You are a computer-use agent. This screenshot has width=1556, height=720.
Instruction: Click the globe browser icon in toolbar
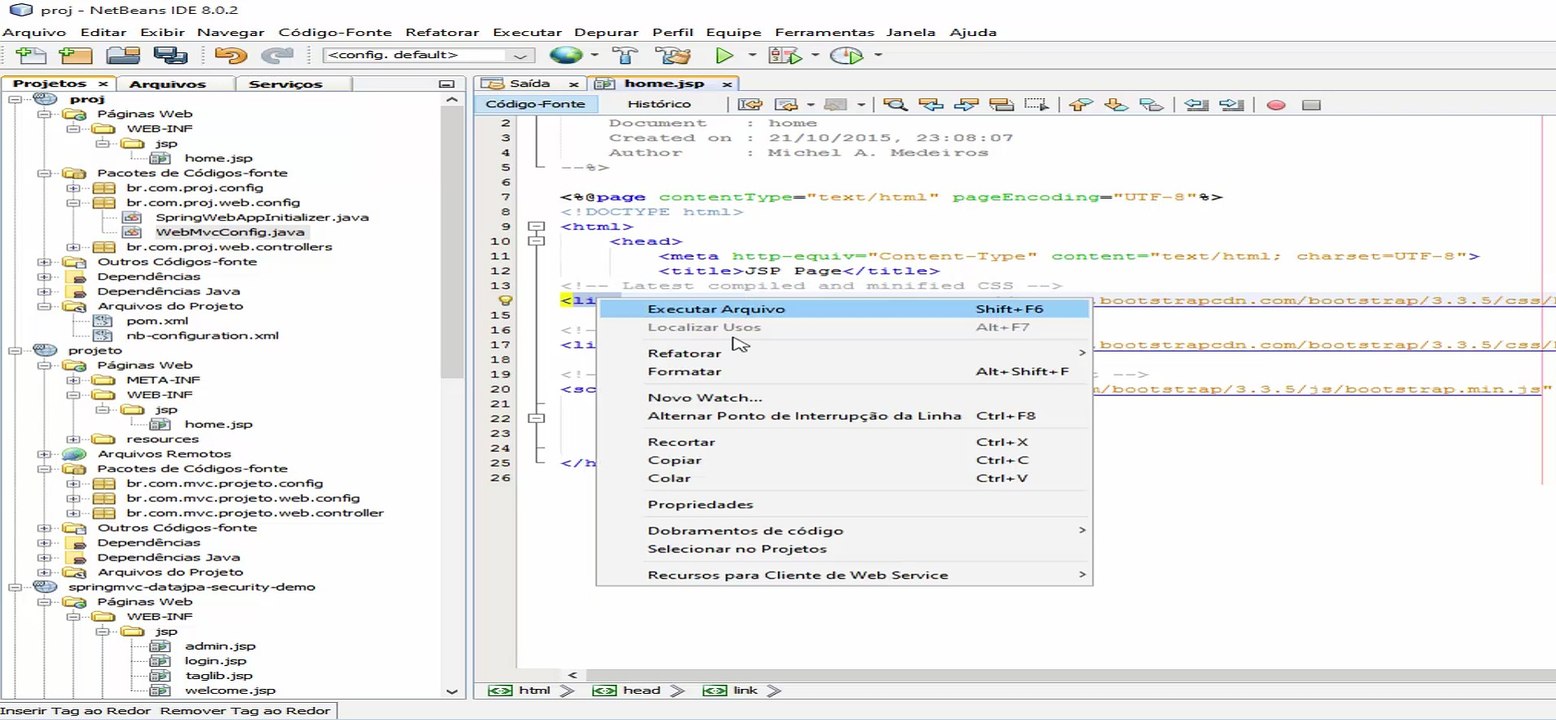pyautogui.click(x=566, y=56)
